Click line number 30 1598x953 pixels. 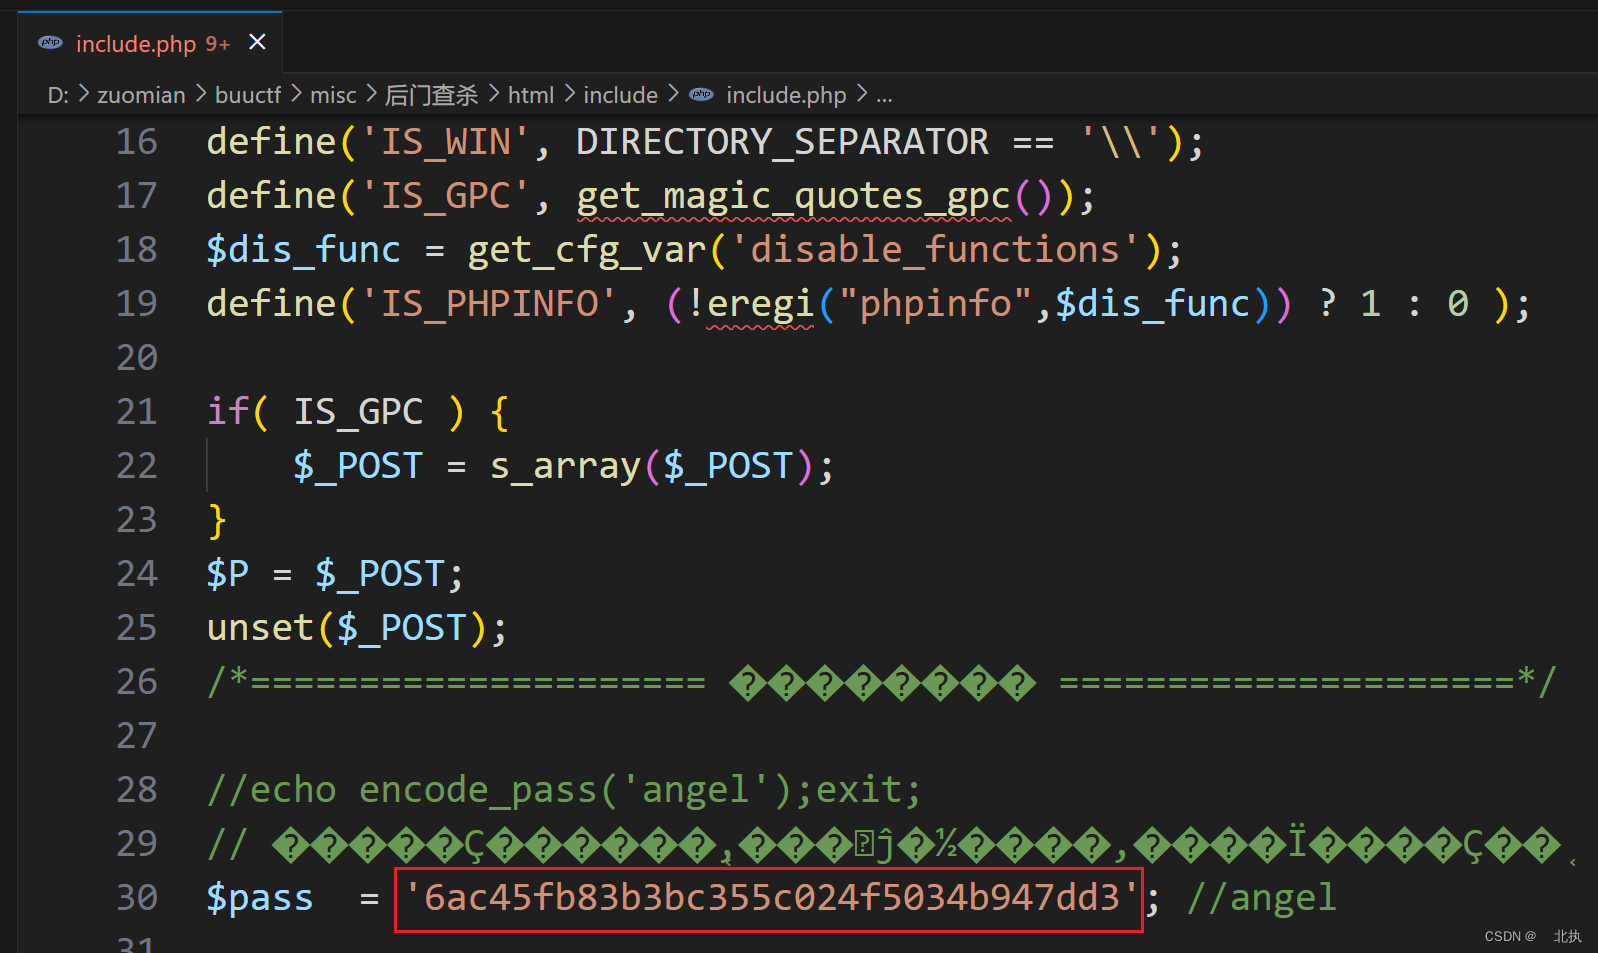137,898
